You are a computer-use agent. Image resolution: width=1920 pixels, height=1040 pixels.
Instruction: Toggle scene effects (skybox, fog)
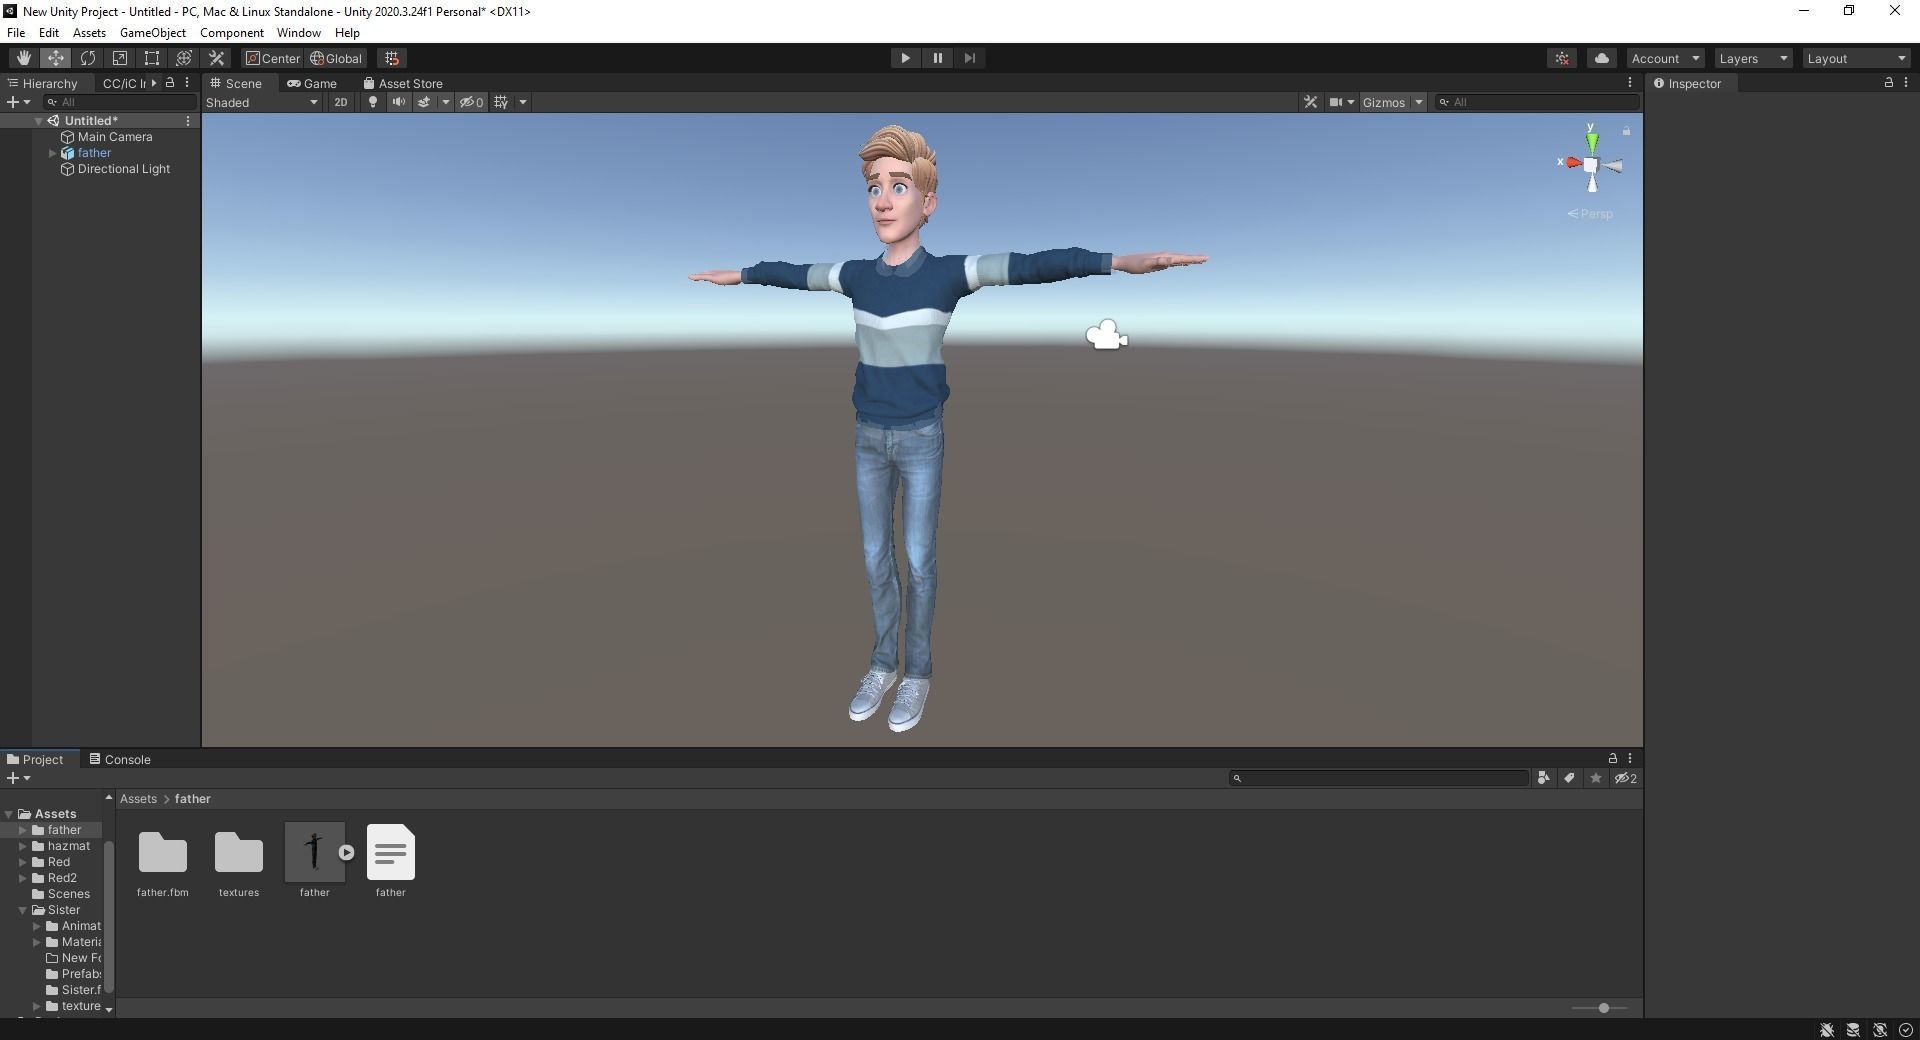[424, 102]
